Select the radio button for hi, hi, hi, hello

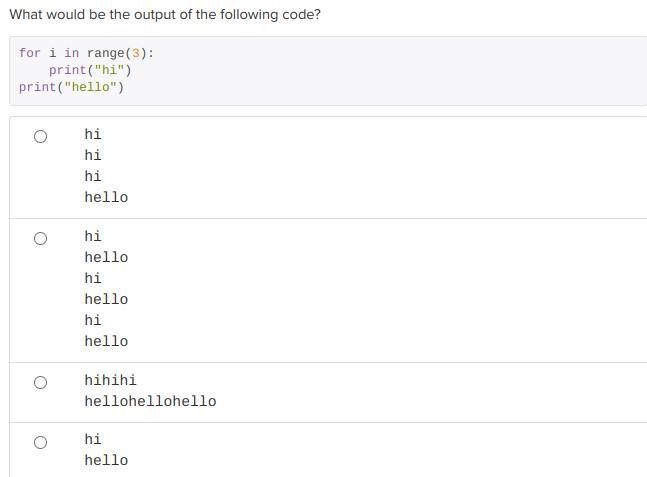tap(40, 137)
